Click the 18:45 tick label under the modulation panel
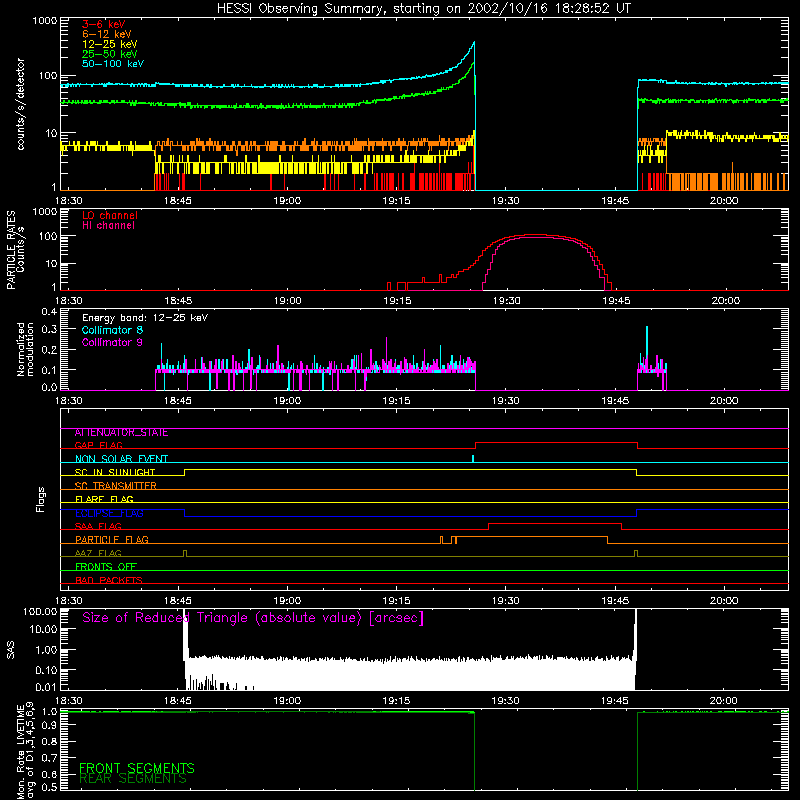This screenshot has height=800, width=800. [x=178, y=401]
